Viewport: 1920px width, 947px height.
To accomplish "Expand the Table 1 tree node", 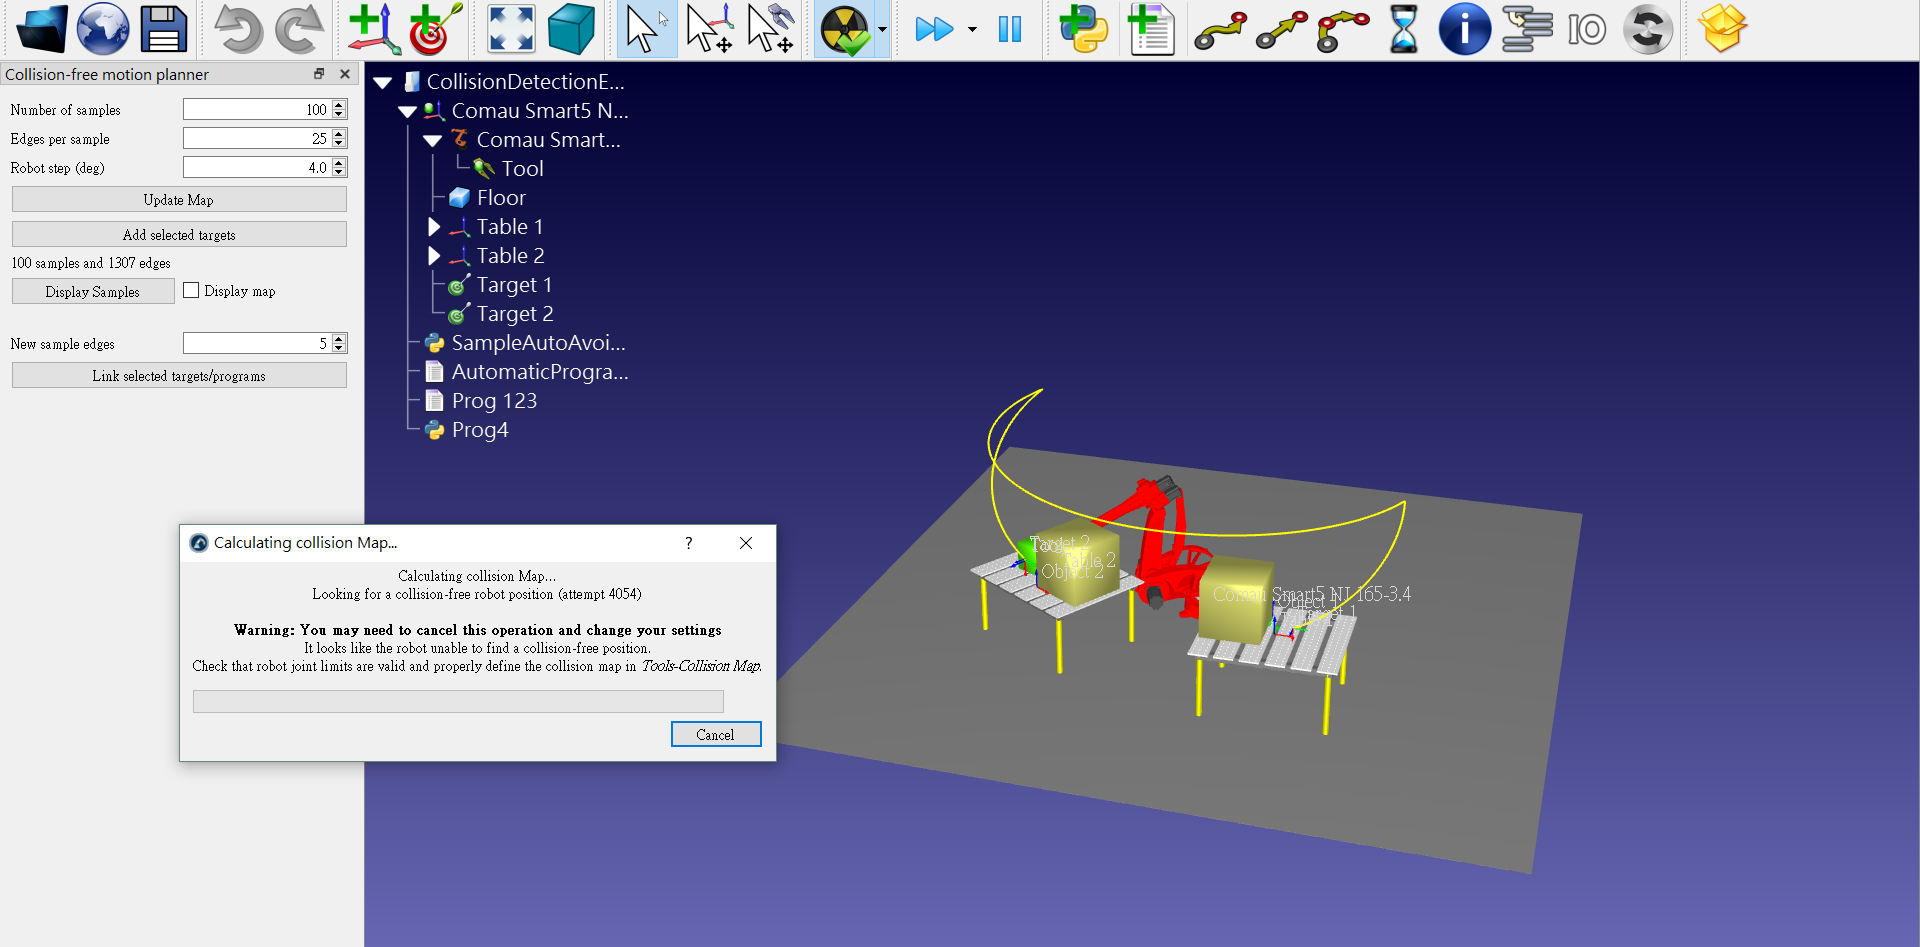I will pyautogui.click(x=434, y=227).
